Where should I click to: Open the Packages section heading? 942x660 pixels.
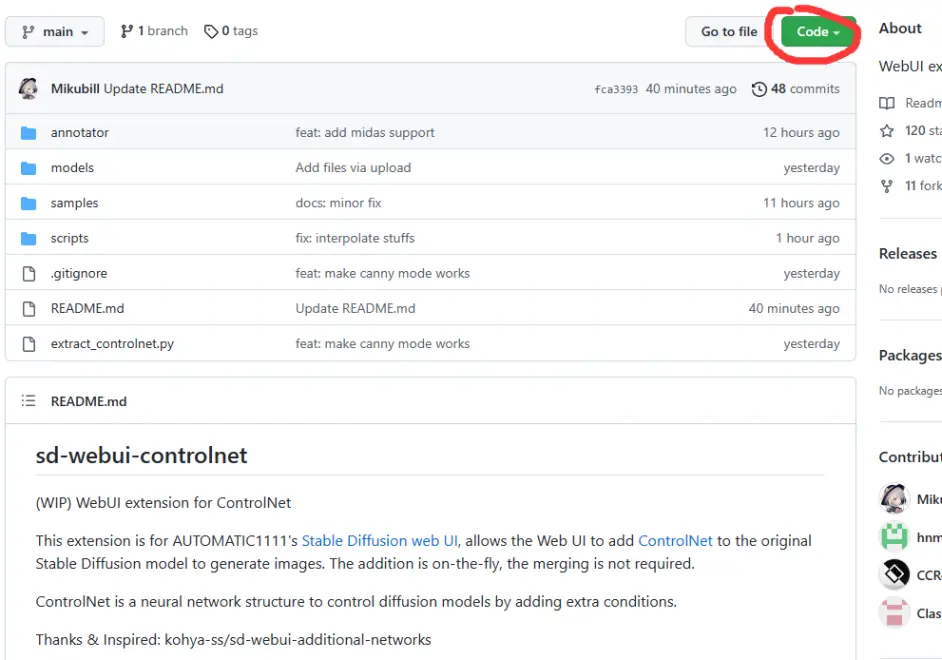910,356
